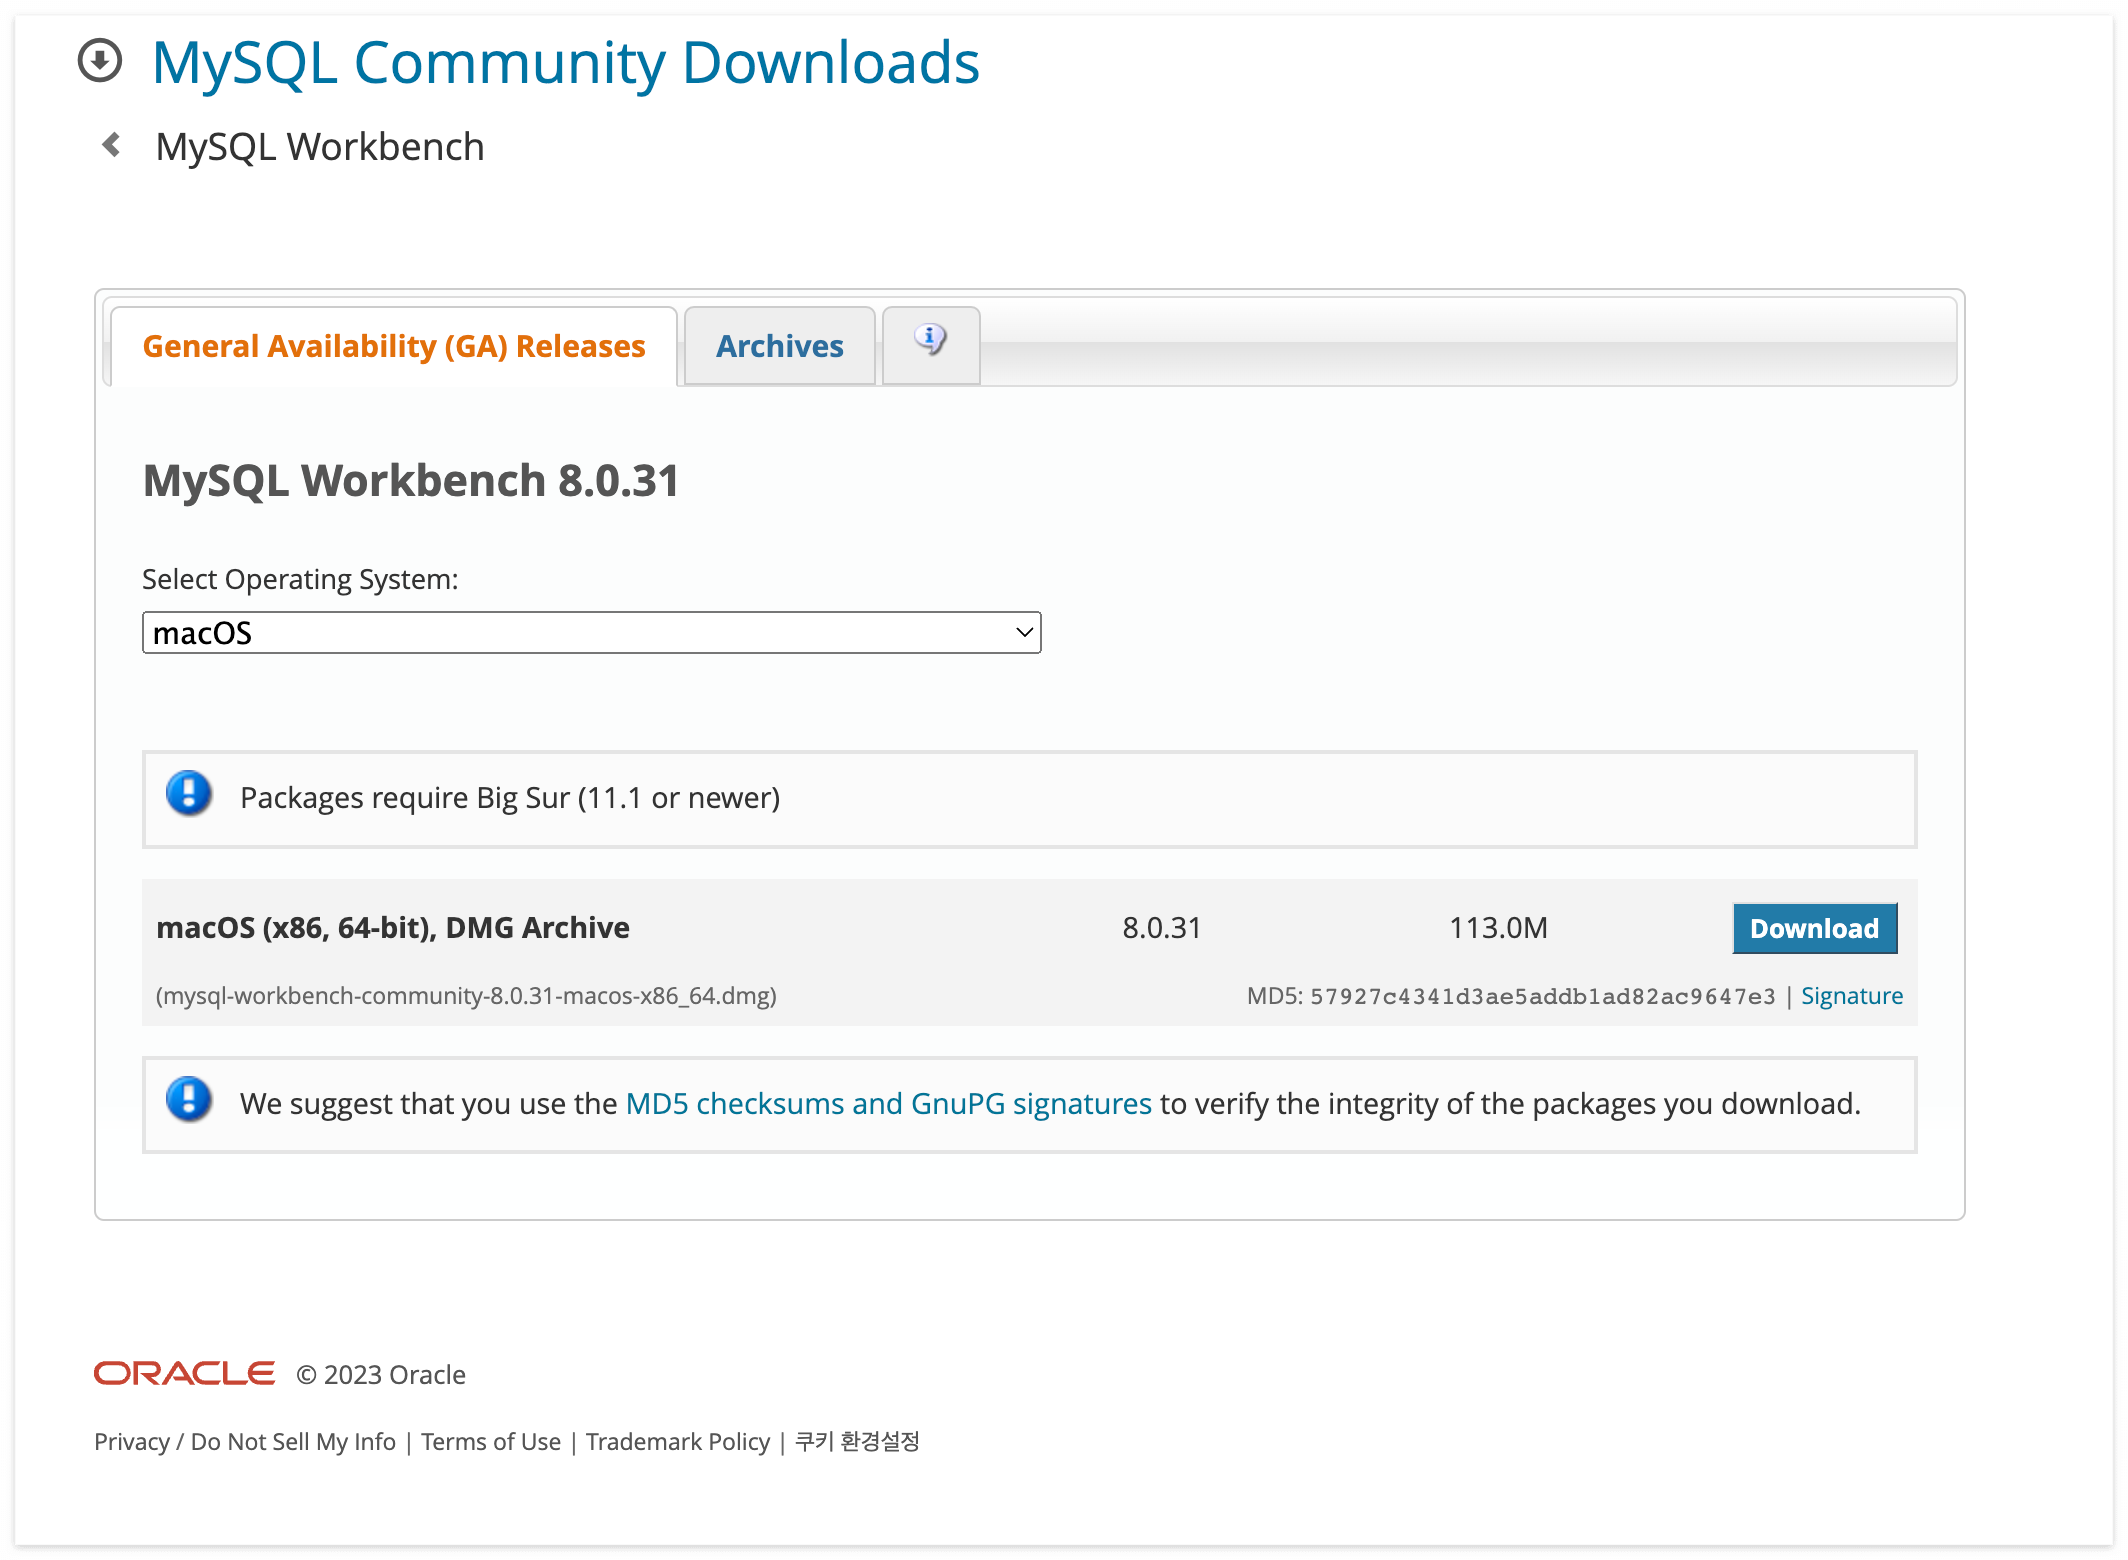Open MD5 checksums and GnuPG signatures link
The image size is (2128, 1560).
point(888,1103)
